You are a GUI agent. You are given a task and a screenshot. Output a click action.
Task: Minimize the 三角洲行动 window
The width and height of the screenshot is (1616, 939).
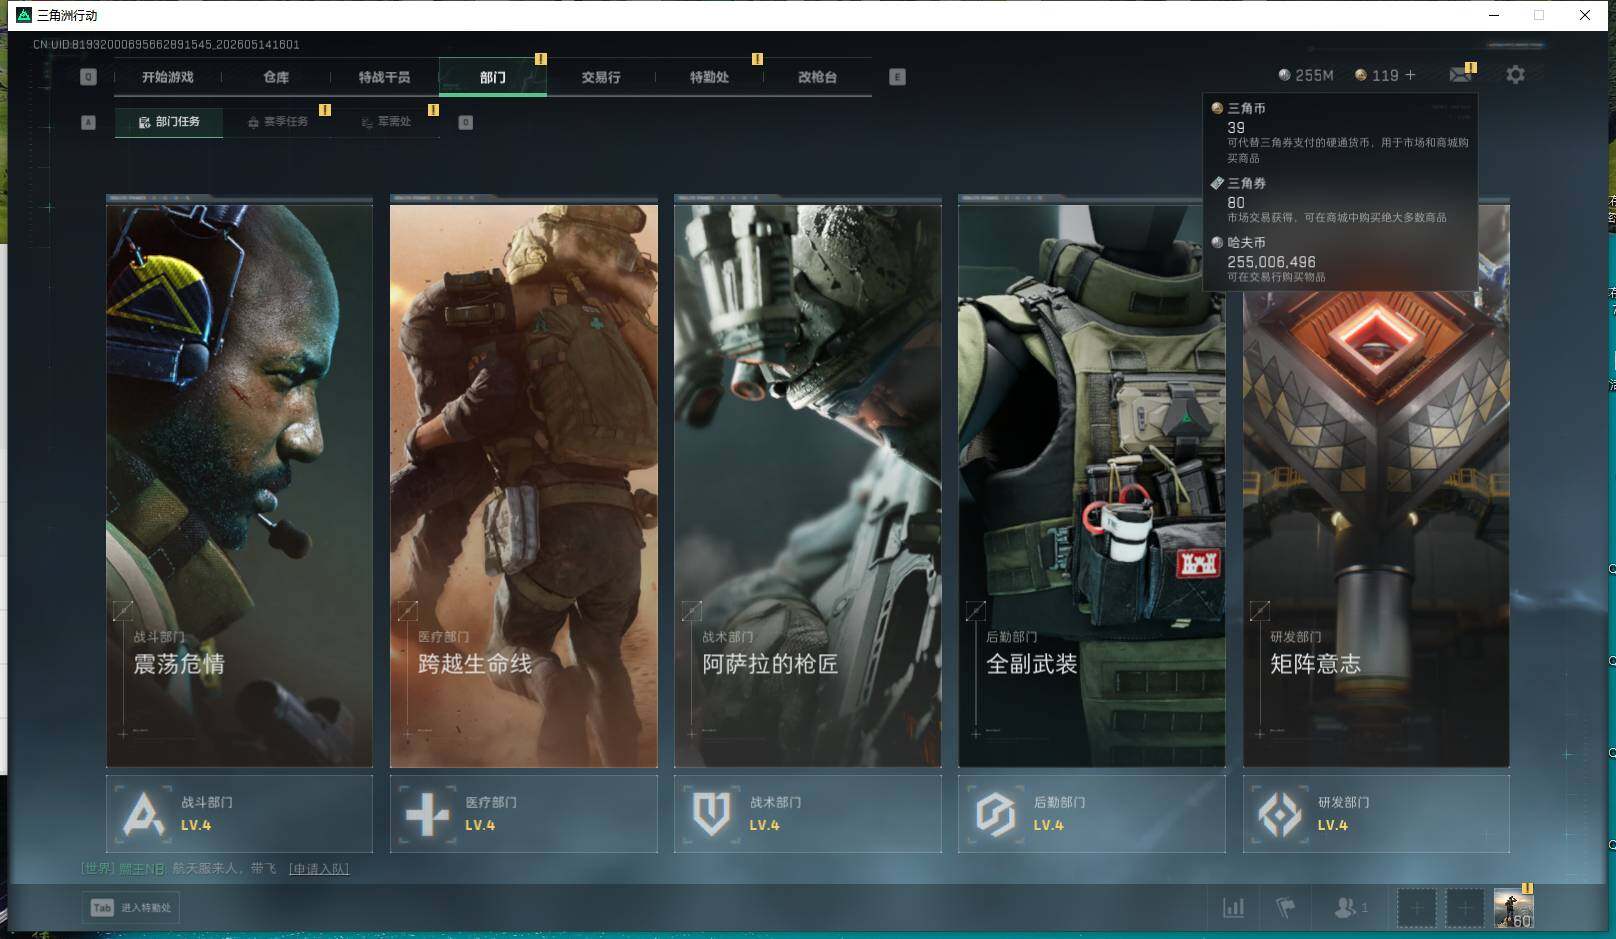(x=1494, y=15)
